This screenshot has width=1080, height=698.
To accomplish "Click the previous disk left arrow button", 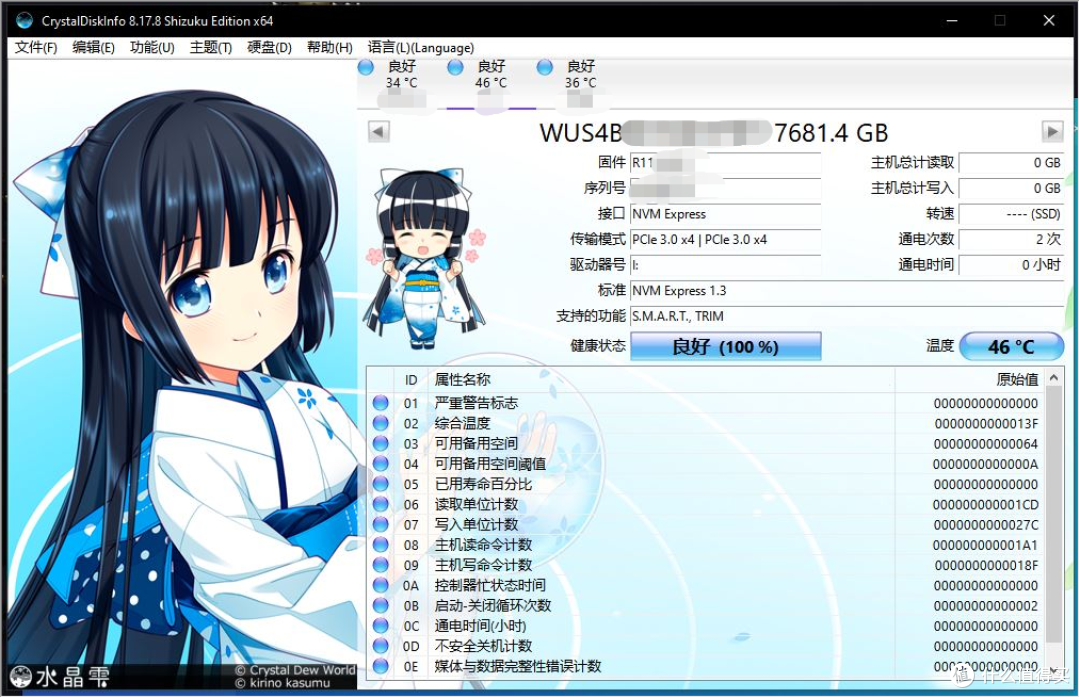I will click(378, 132).
